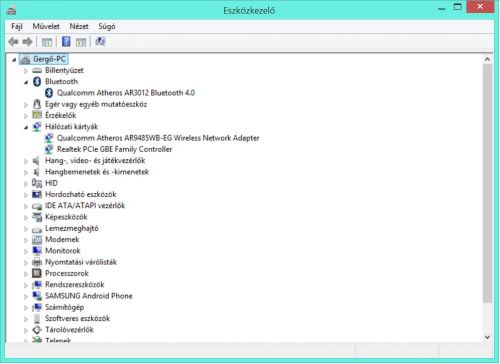
Task: Click the speaker icon beside Hang-, video- és játékvezérlők
Action: pos(36,161)
